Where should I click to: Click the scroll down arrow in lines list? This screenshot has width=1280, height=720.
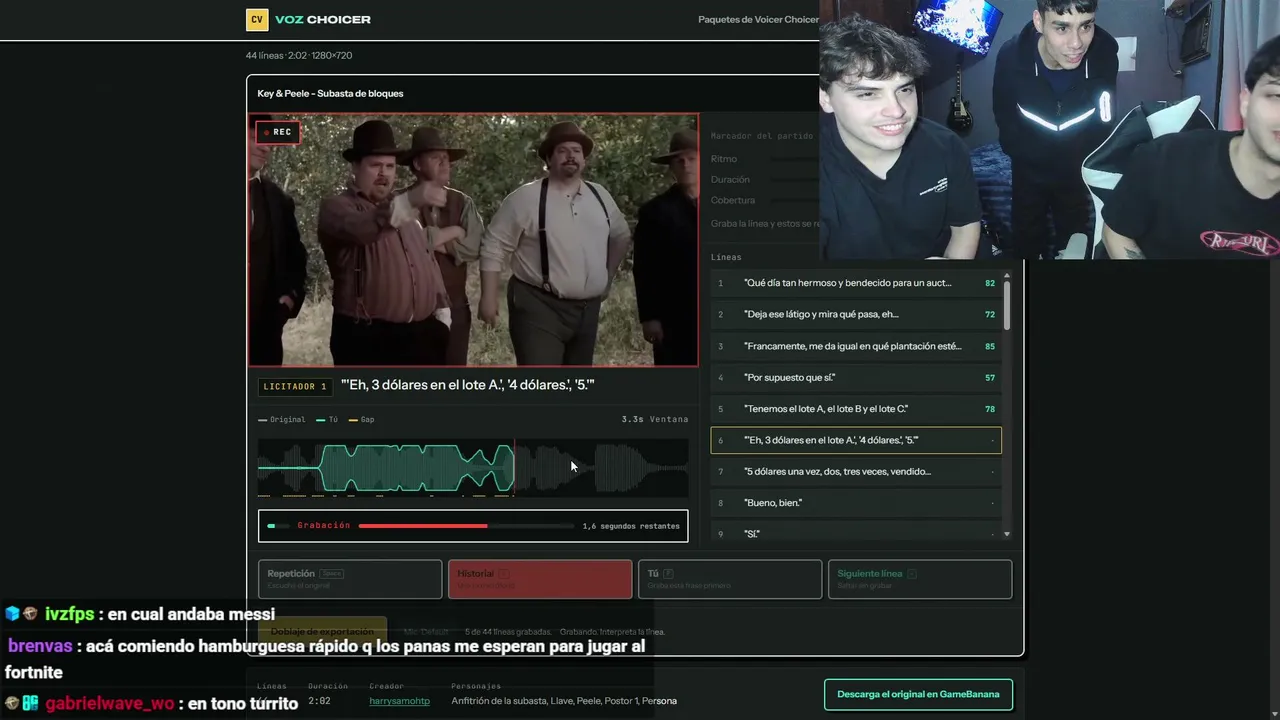[1007, 534]
